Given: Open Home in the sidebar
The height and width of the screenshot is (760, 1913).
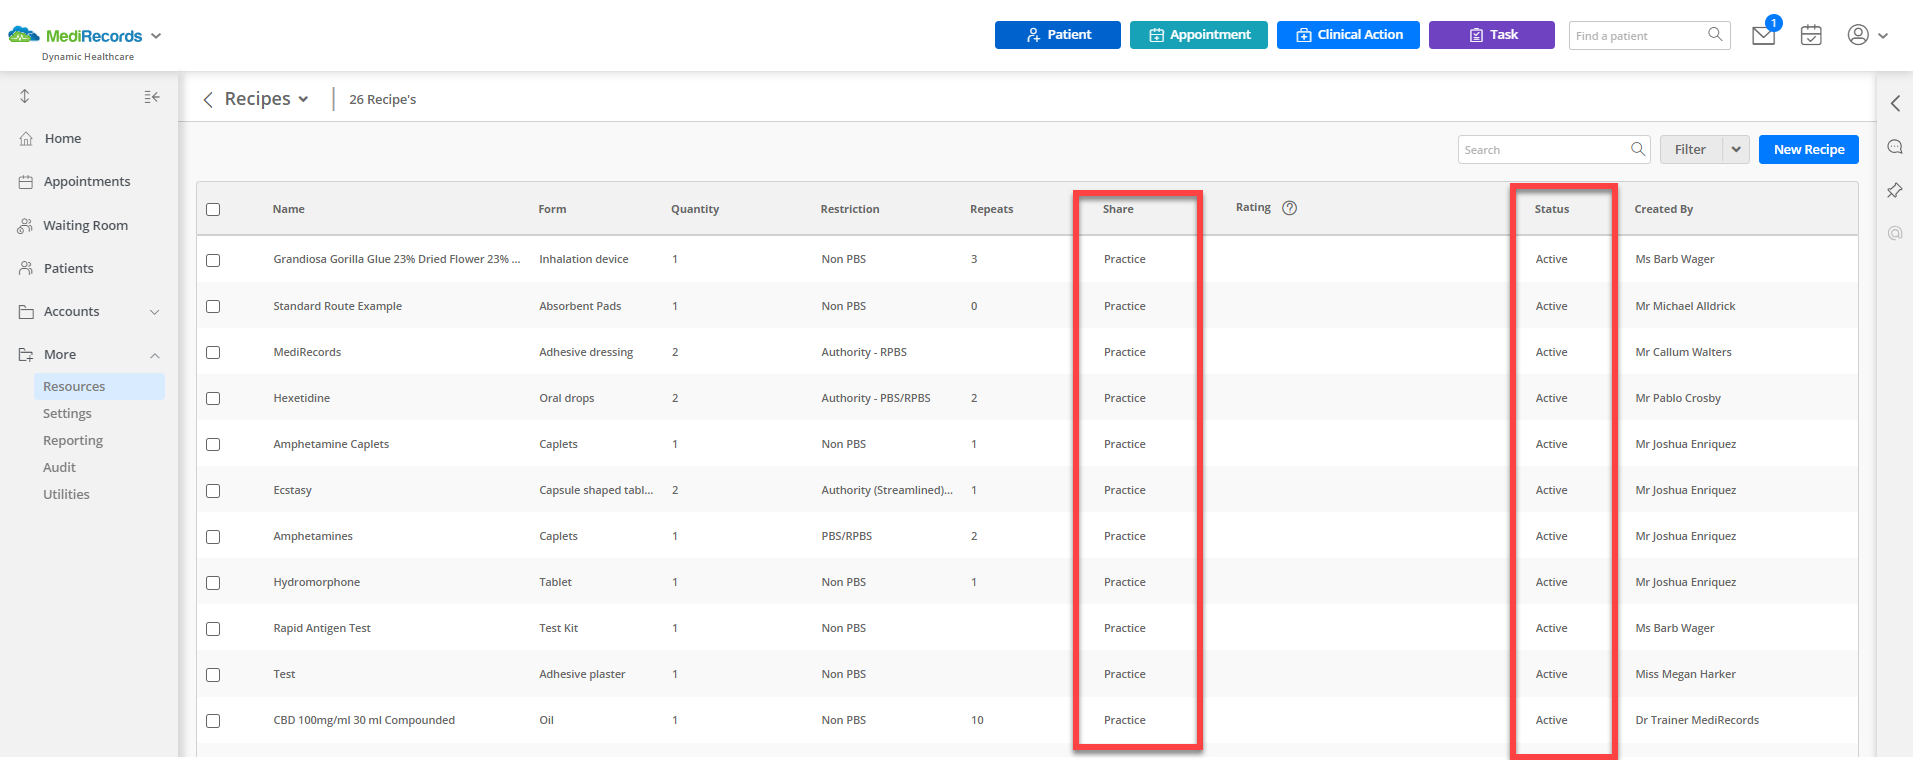Looking at the screenshot, I should pos(63,139).
